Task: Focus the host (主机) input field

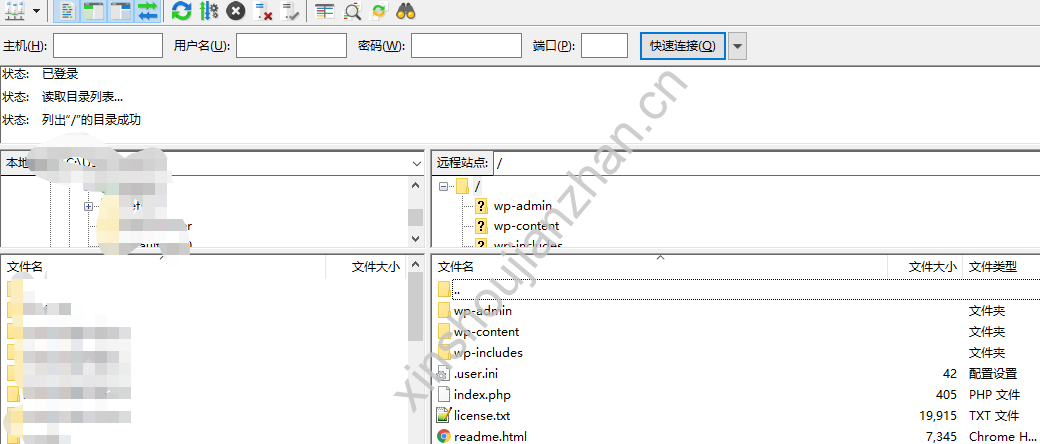Action: (x=108, y=46)
